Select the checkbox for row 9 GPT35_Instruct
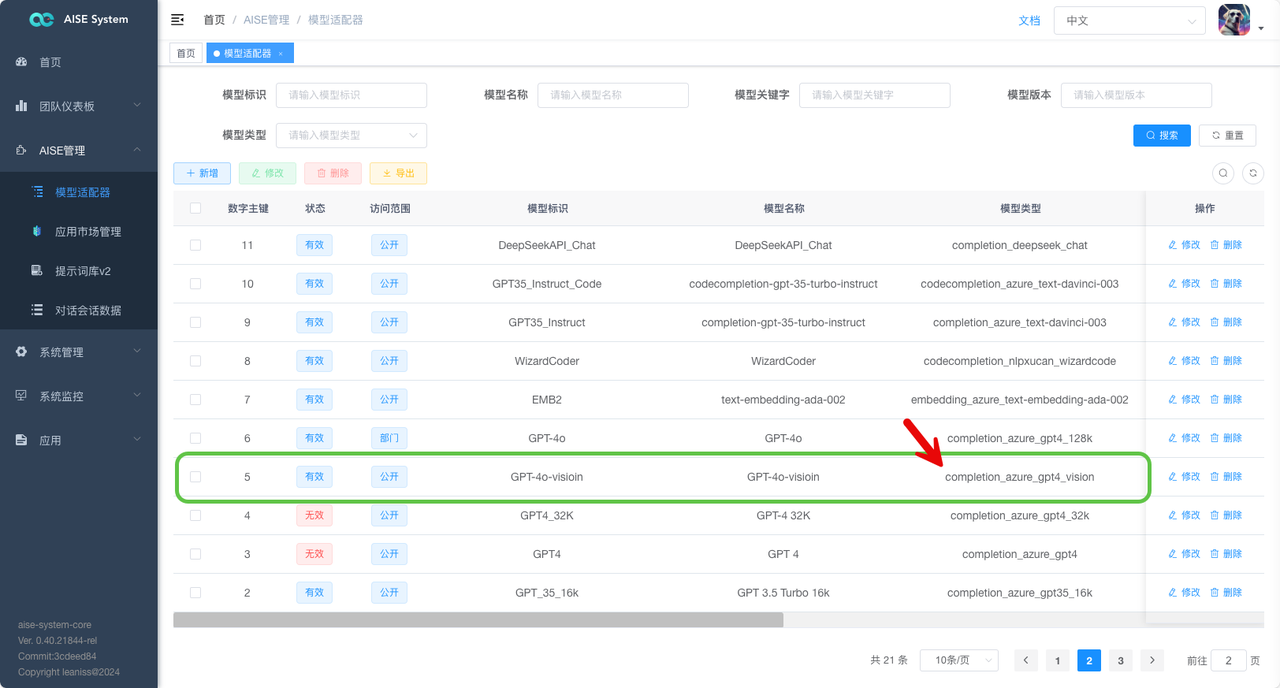The image size is (1280, 688). click(x=196, y=322)
